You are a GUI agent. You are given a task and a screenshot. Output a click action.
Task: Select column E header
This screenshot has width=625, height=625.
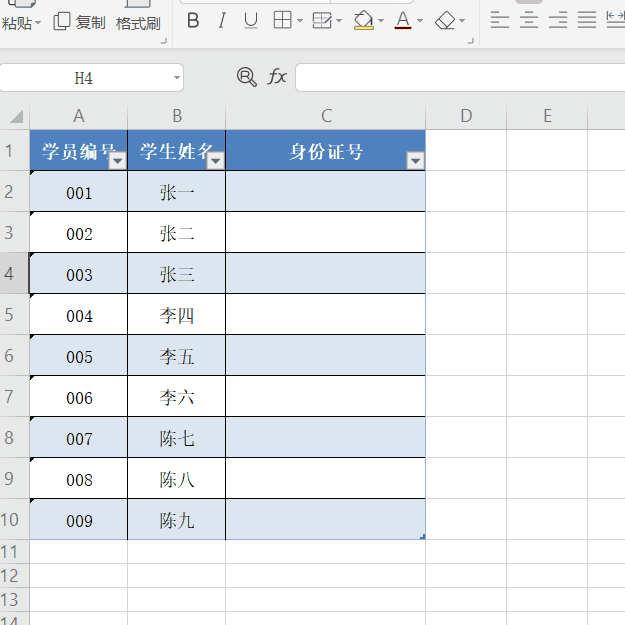[x=547, y=116]
